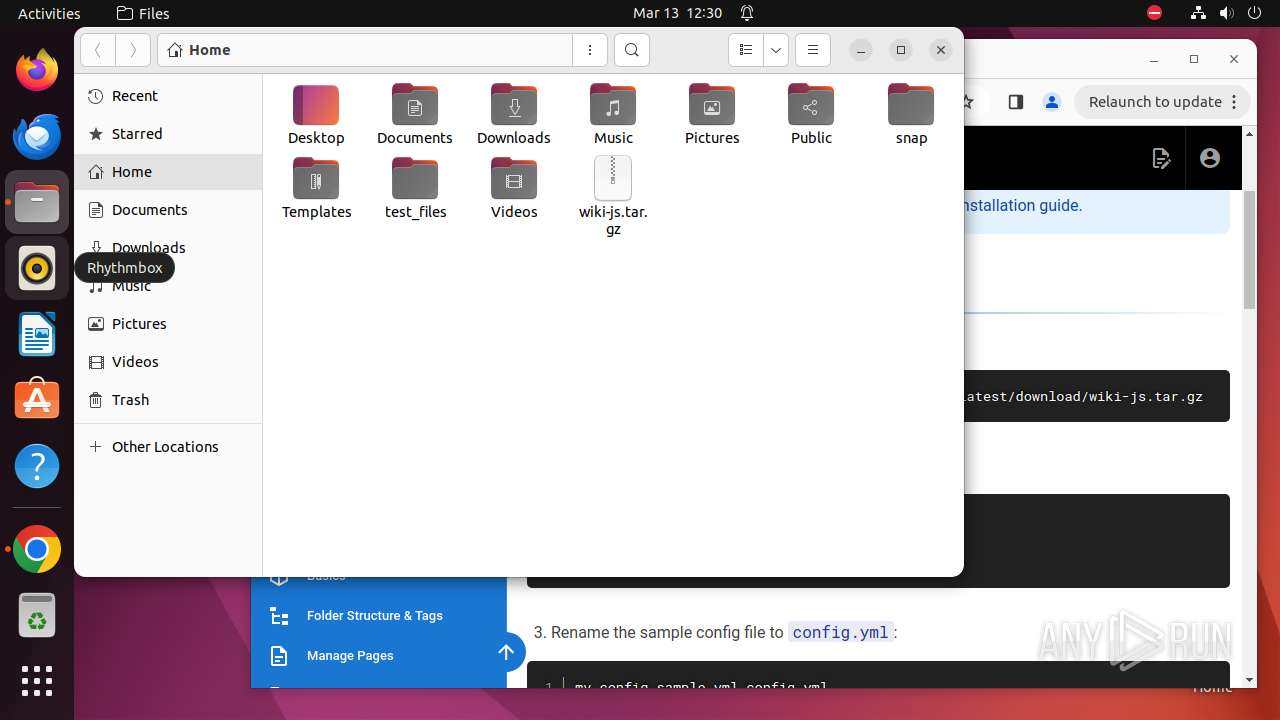
Task: Open Folder Structure & Tags wiki link
Action: (x=375, y=616)
